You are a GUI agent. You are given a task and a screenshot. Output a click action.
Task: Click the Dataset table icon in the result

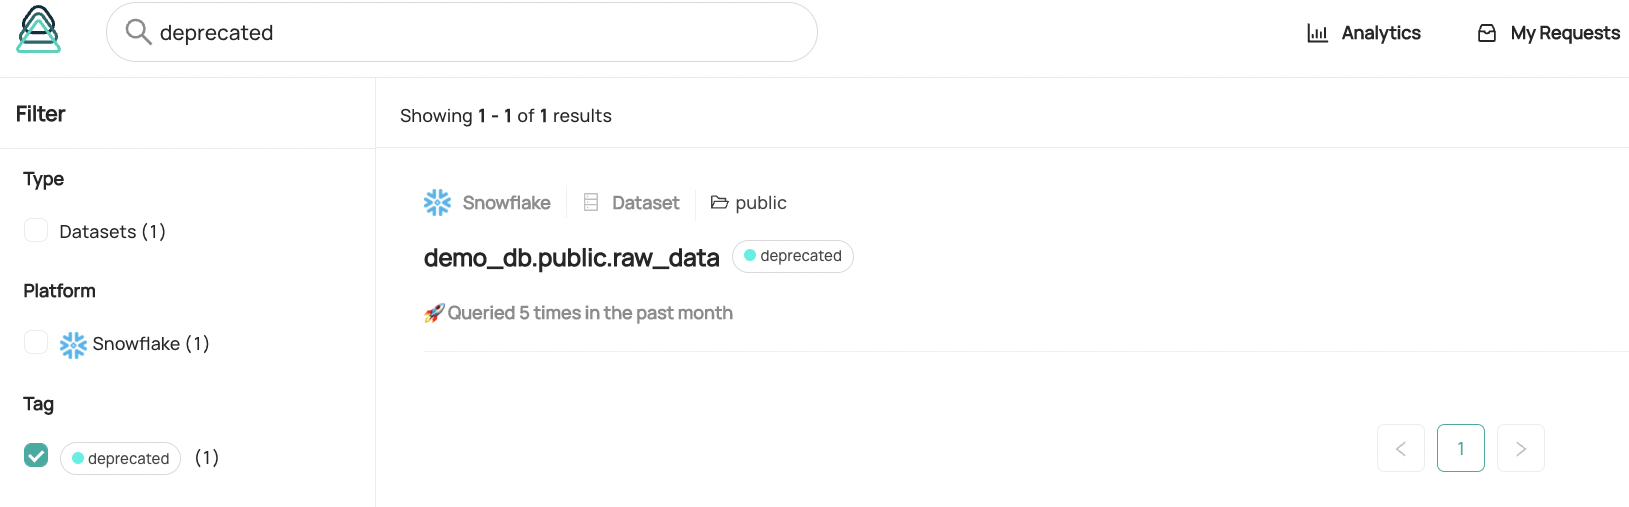[591, 203]
